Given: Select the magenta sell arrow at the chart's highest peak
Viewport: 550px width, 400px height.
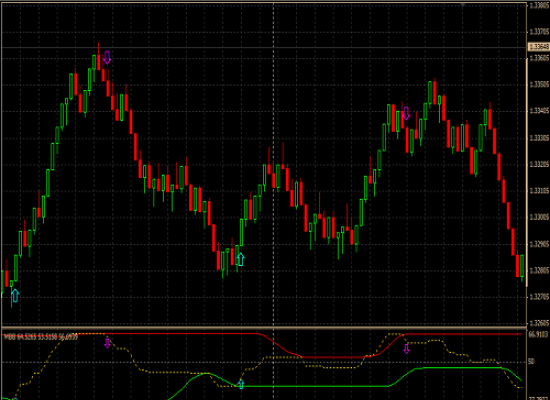Looking at the screenshot, I should (x=107, y=57).
